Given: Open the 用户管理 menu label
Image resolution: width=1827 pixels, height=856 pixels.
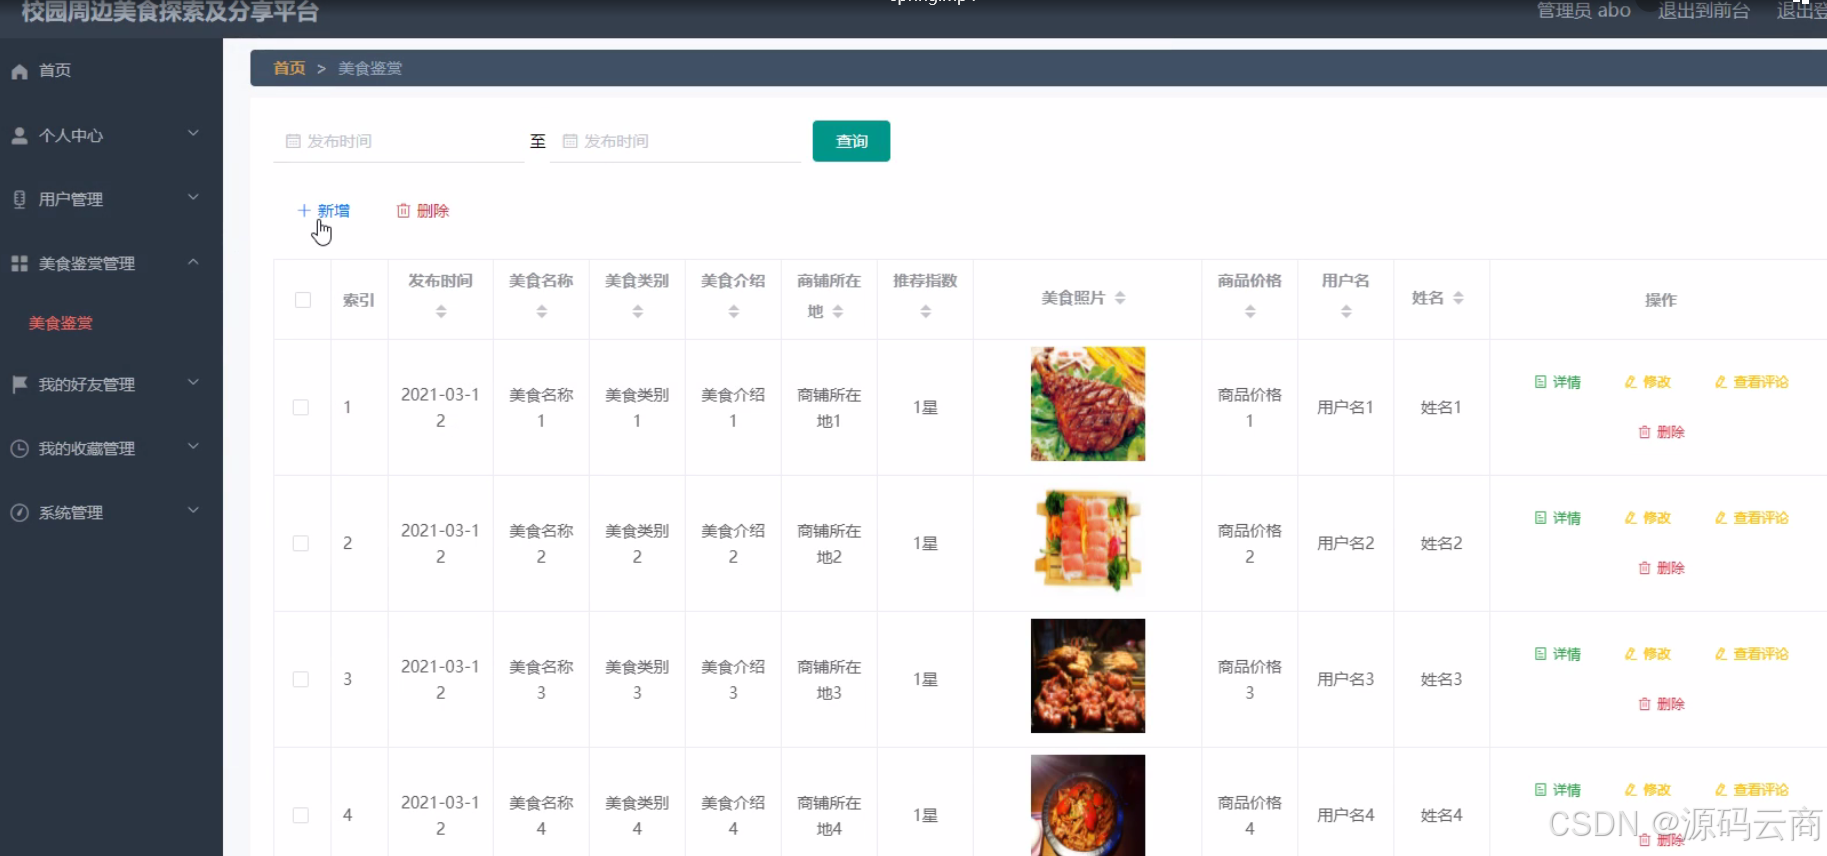Looking at the screenshot, I should click(71, 199).
